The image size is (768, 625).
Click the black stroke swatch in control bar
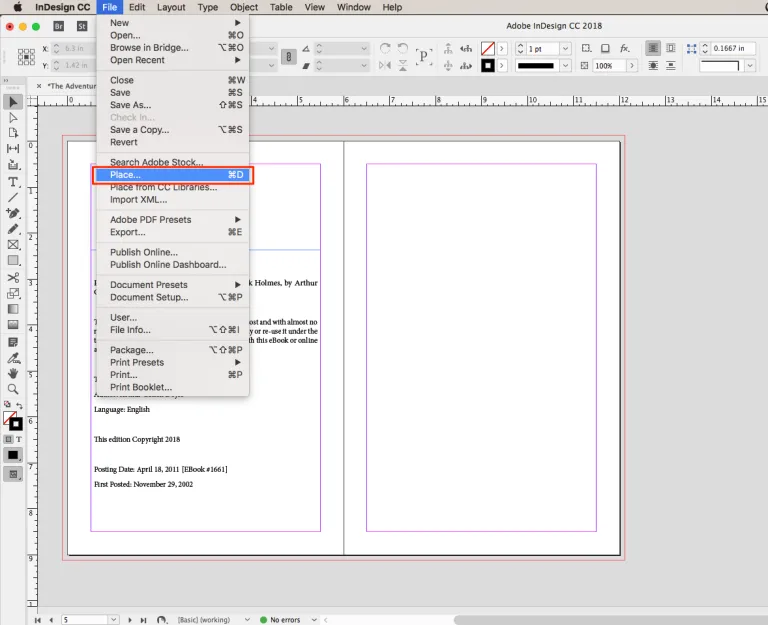(488, 66)
